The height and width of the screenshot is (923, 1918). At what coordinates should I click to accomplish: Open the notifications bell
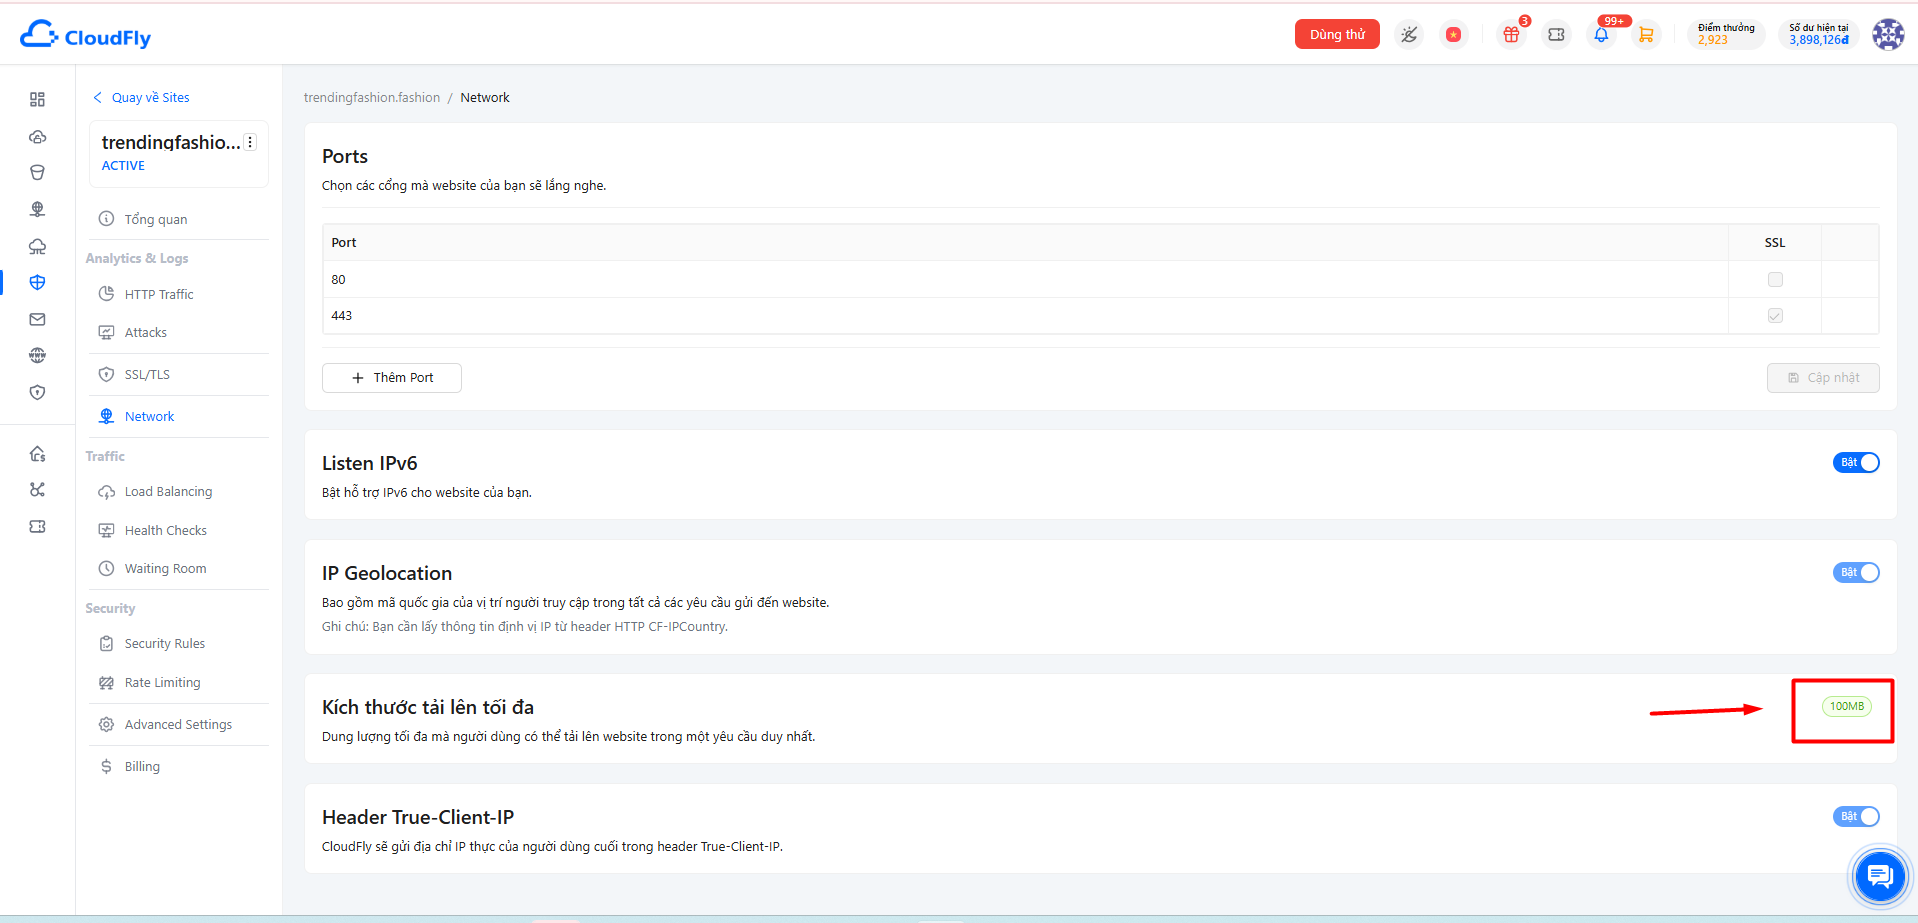[1601, 35]
